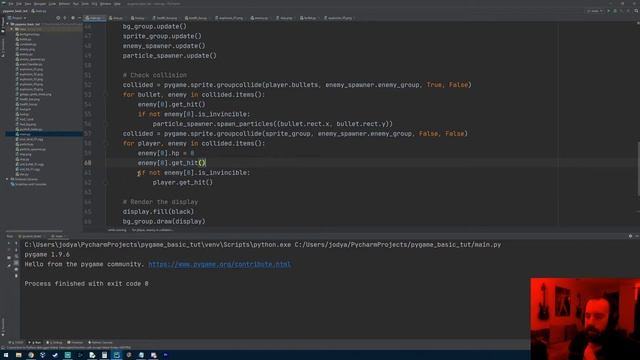Pin the Run tab
Viewport: 640px width, 360px height.
[9, 265]
